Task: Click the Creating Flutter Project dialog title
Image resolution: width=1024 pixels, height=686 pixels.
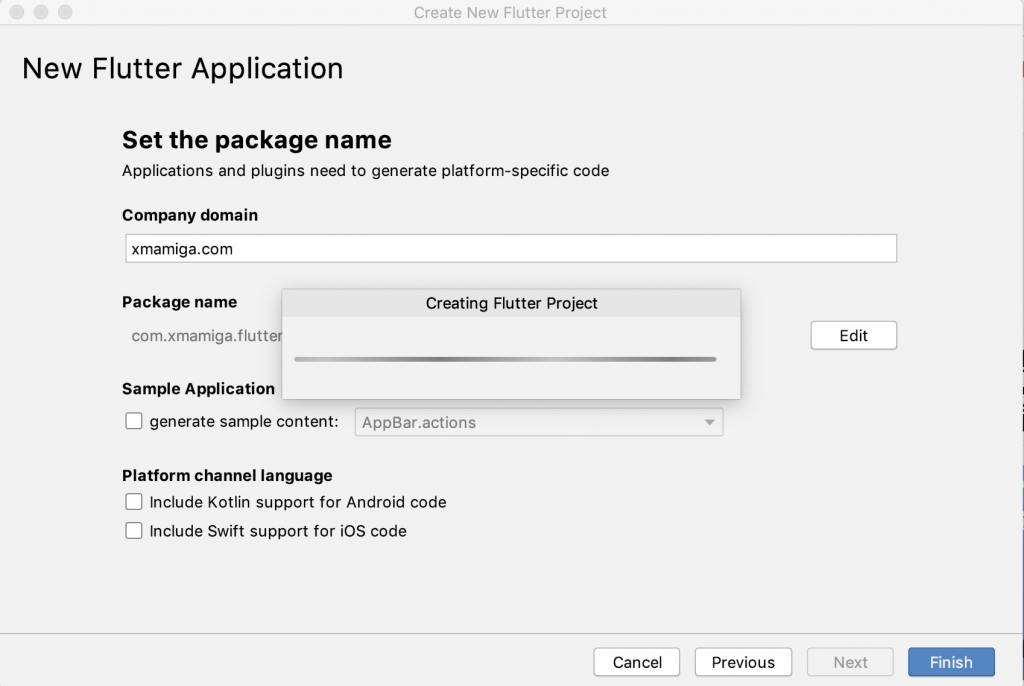Action: point(511,303)
